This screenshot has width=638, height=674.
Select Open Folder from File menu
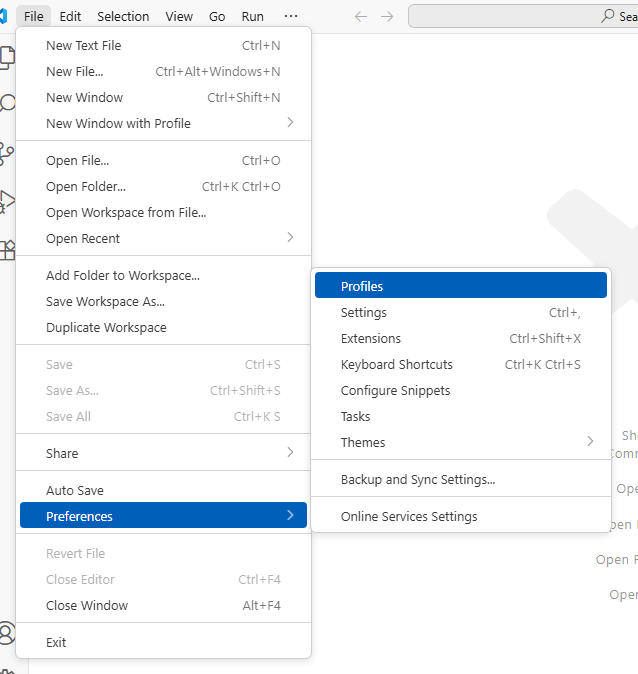(x=86, y=186)
